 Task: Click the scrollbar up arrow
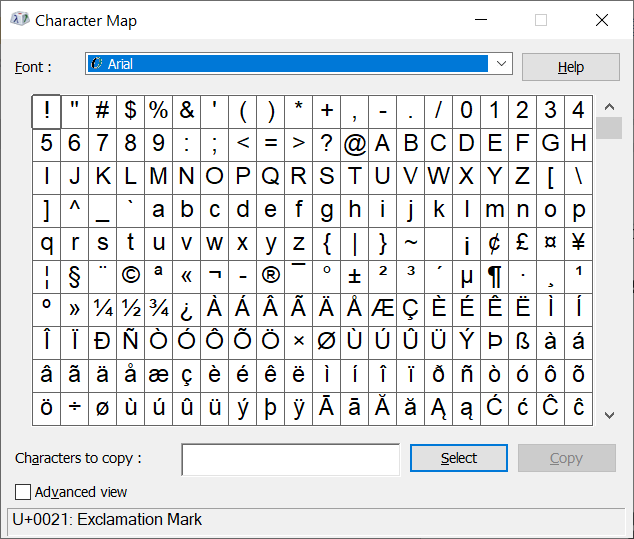point(609,107)
